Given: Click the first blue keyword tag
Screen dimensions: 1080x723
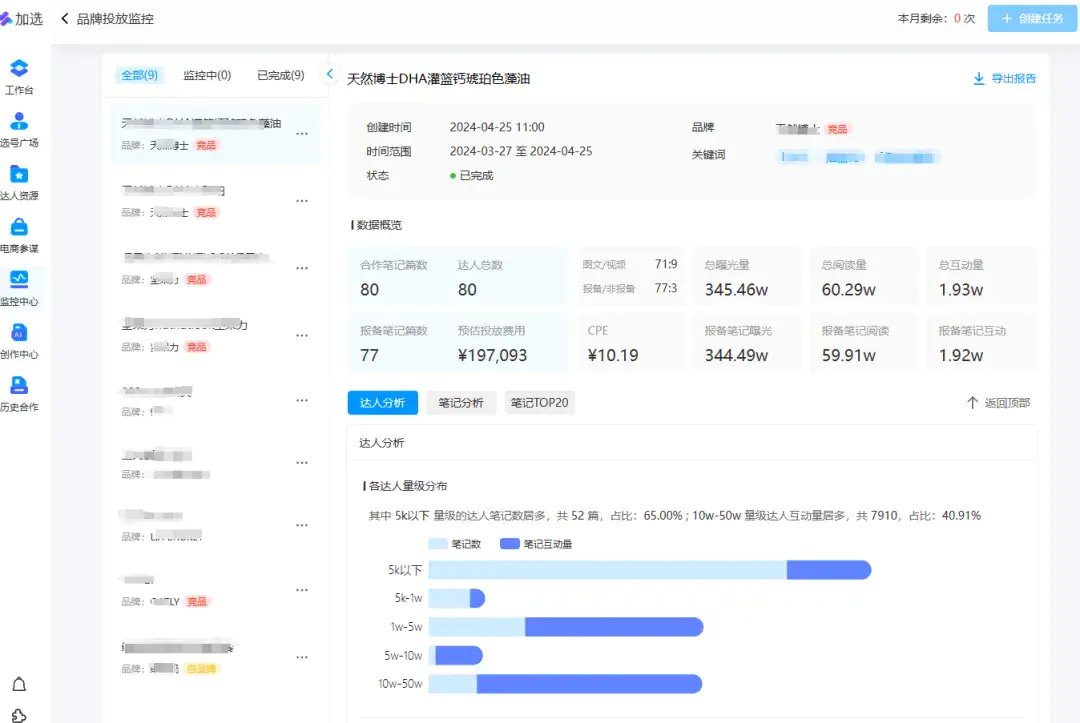Looking at the screenshot, I should click(794, 157).
